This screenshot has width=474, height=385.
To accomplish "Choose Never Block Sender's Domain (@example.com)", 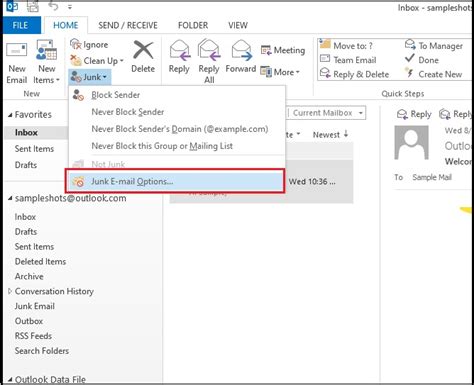I will click(x=177, y=129).
